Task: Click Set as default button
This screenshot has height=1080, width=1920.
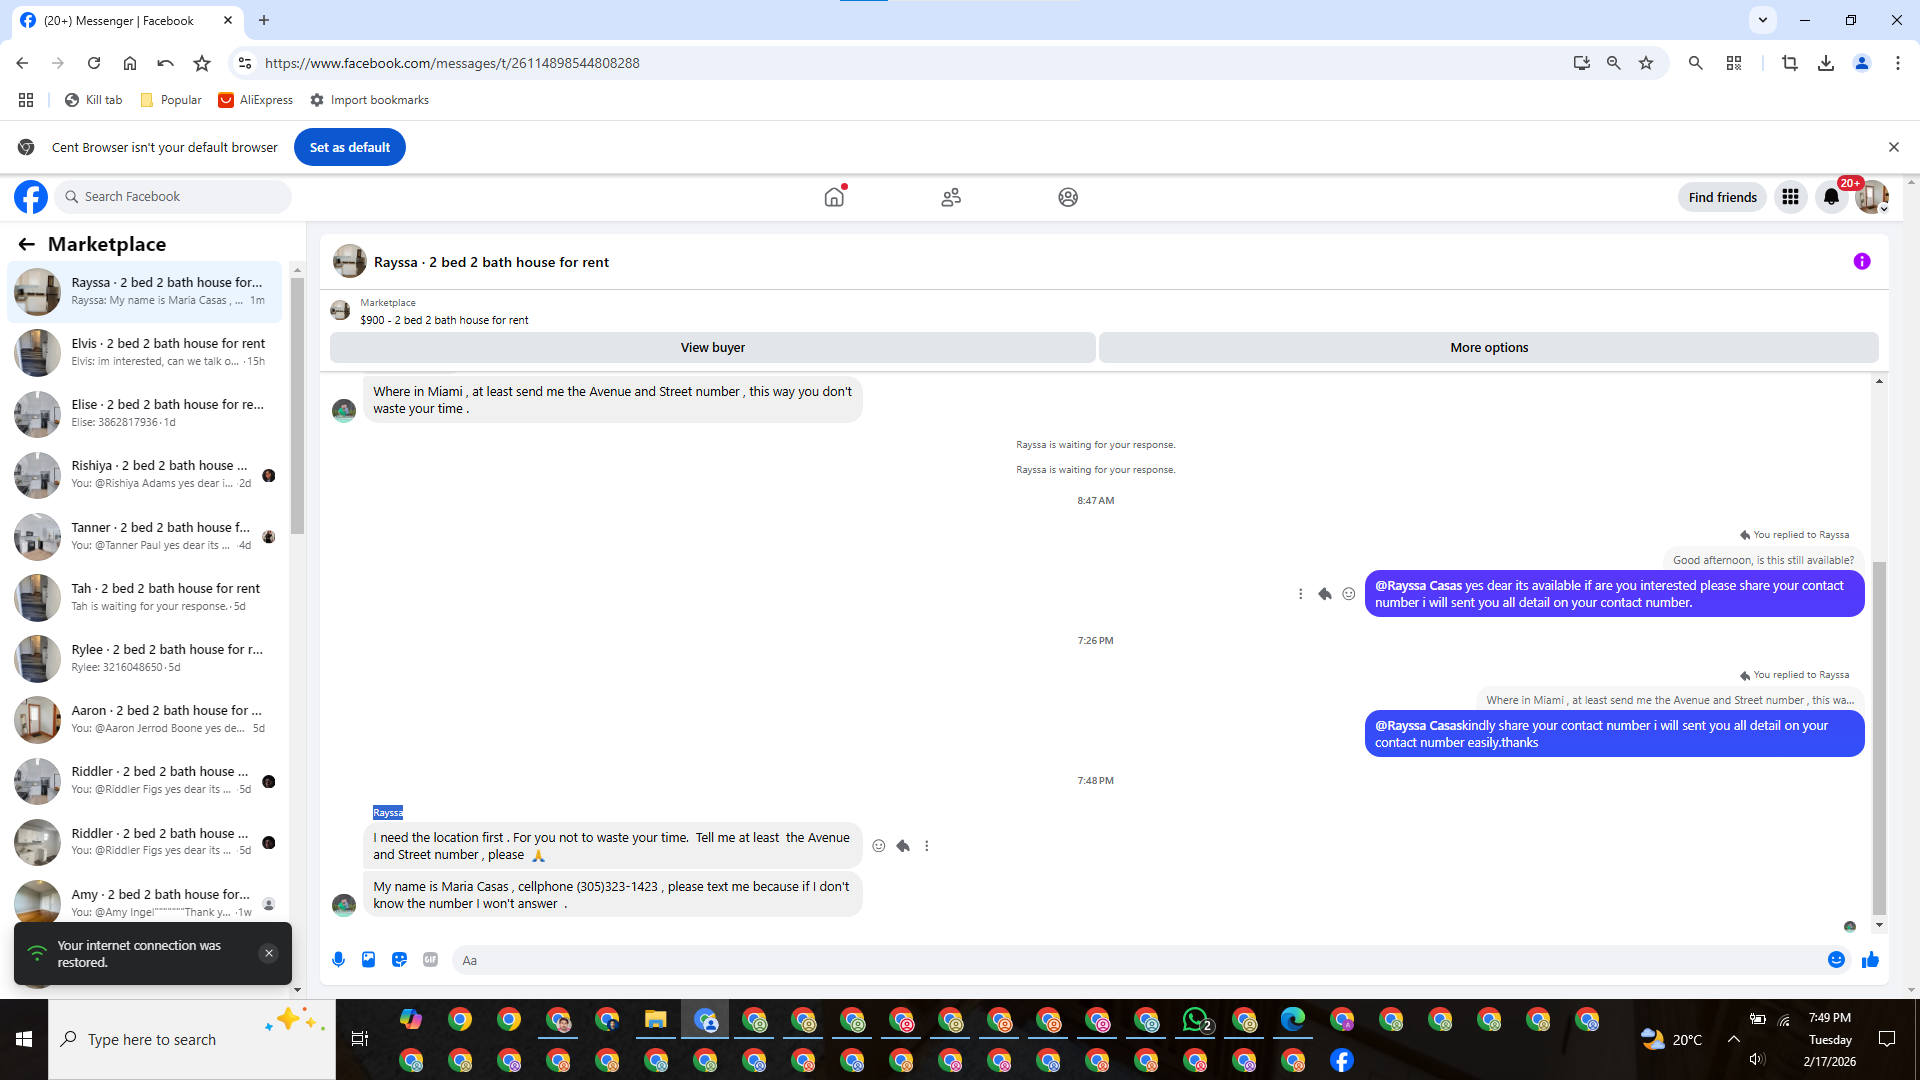Action: (x=349, y=147)
